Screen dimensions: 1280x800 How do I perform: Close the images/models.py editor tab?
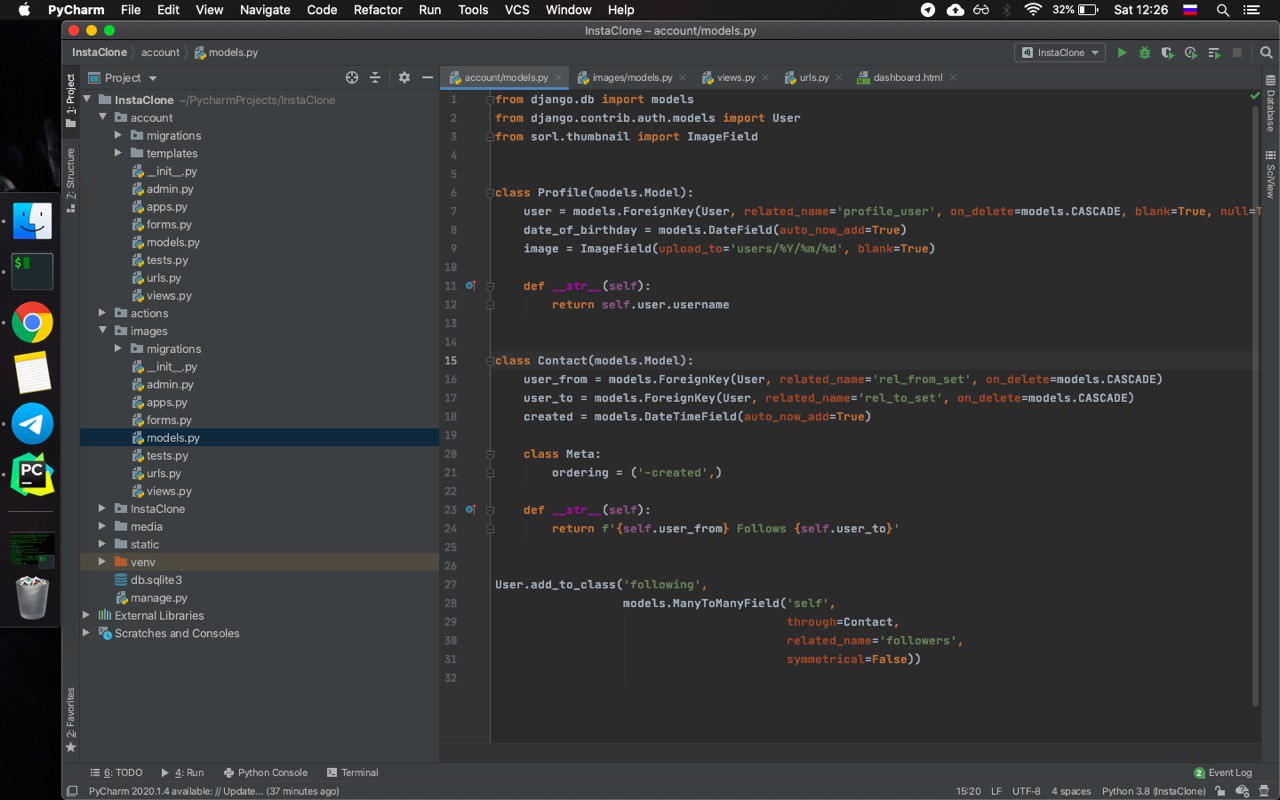(x=682, y=77)
